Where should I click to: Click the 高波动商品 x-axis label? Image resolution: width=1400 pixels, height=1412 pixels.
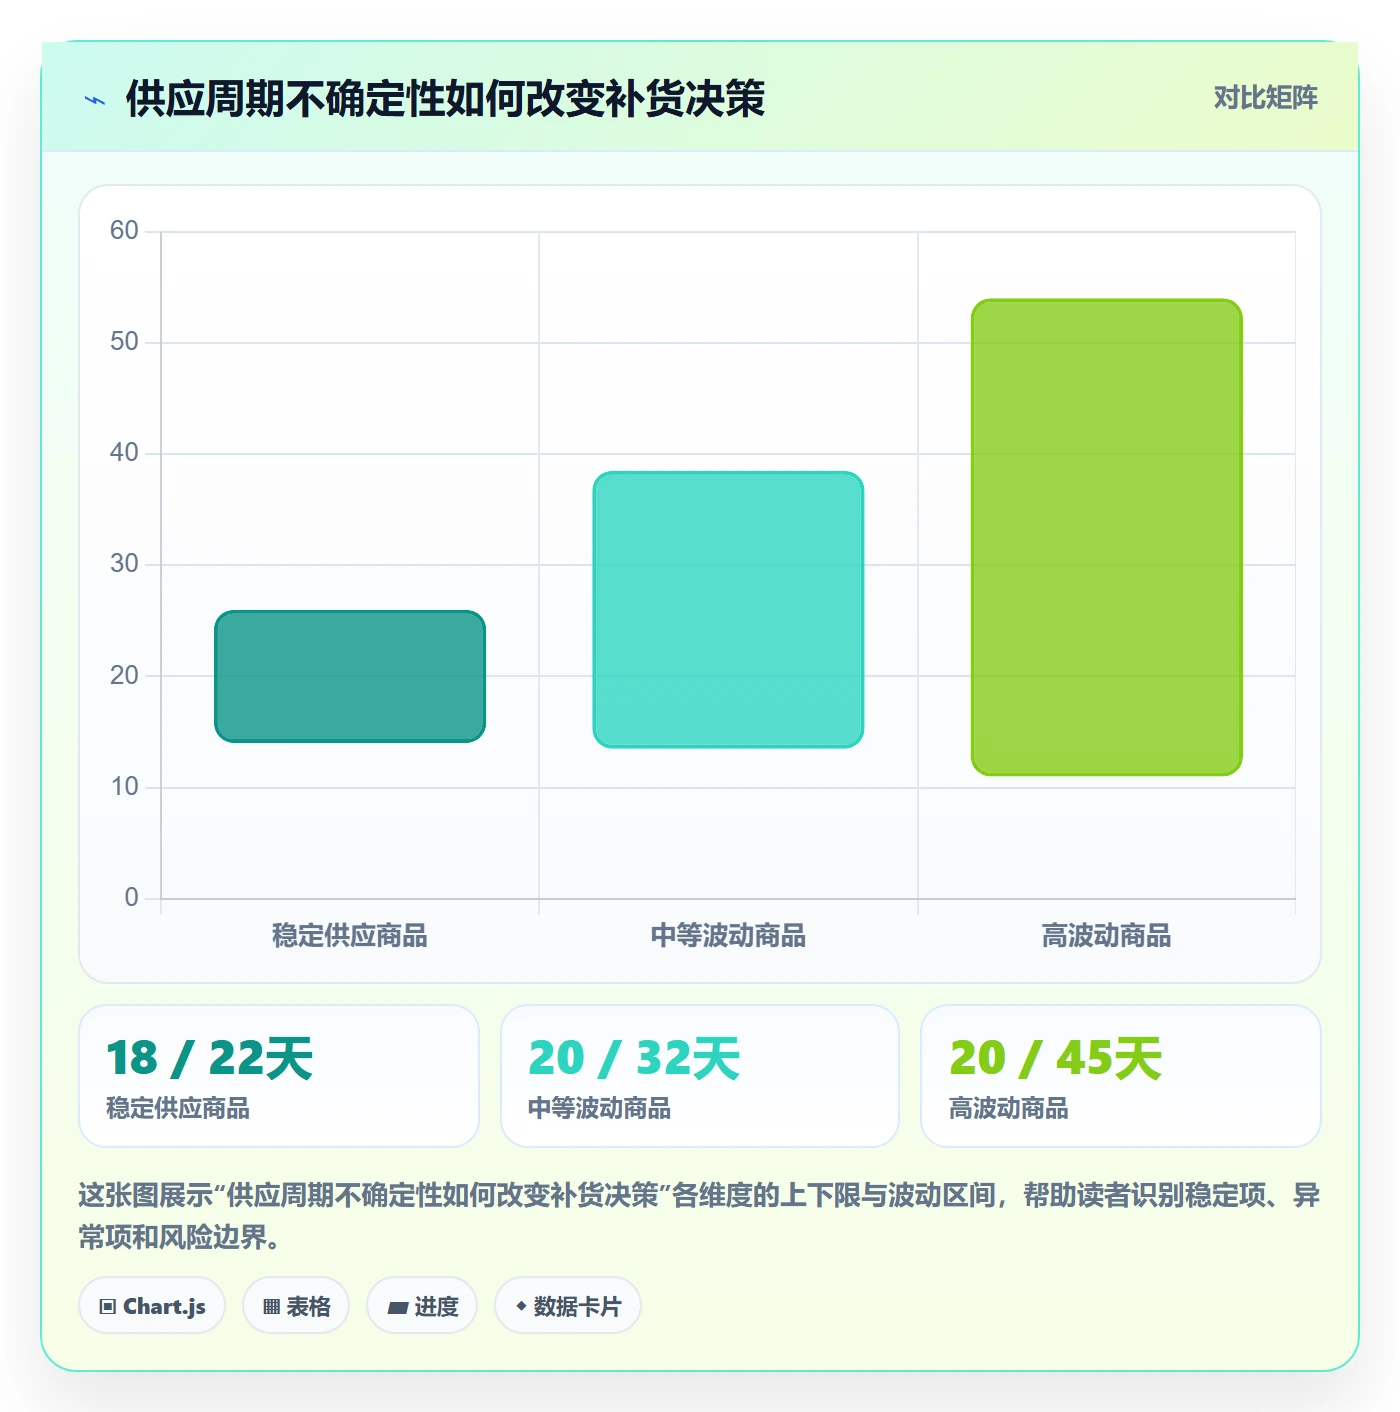coord(1106,936)
